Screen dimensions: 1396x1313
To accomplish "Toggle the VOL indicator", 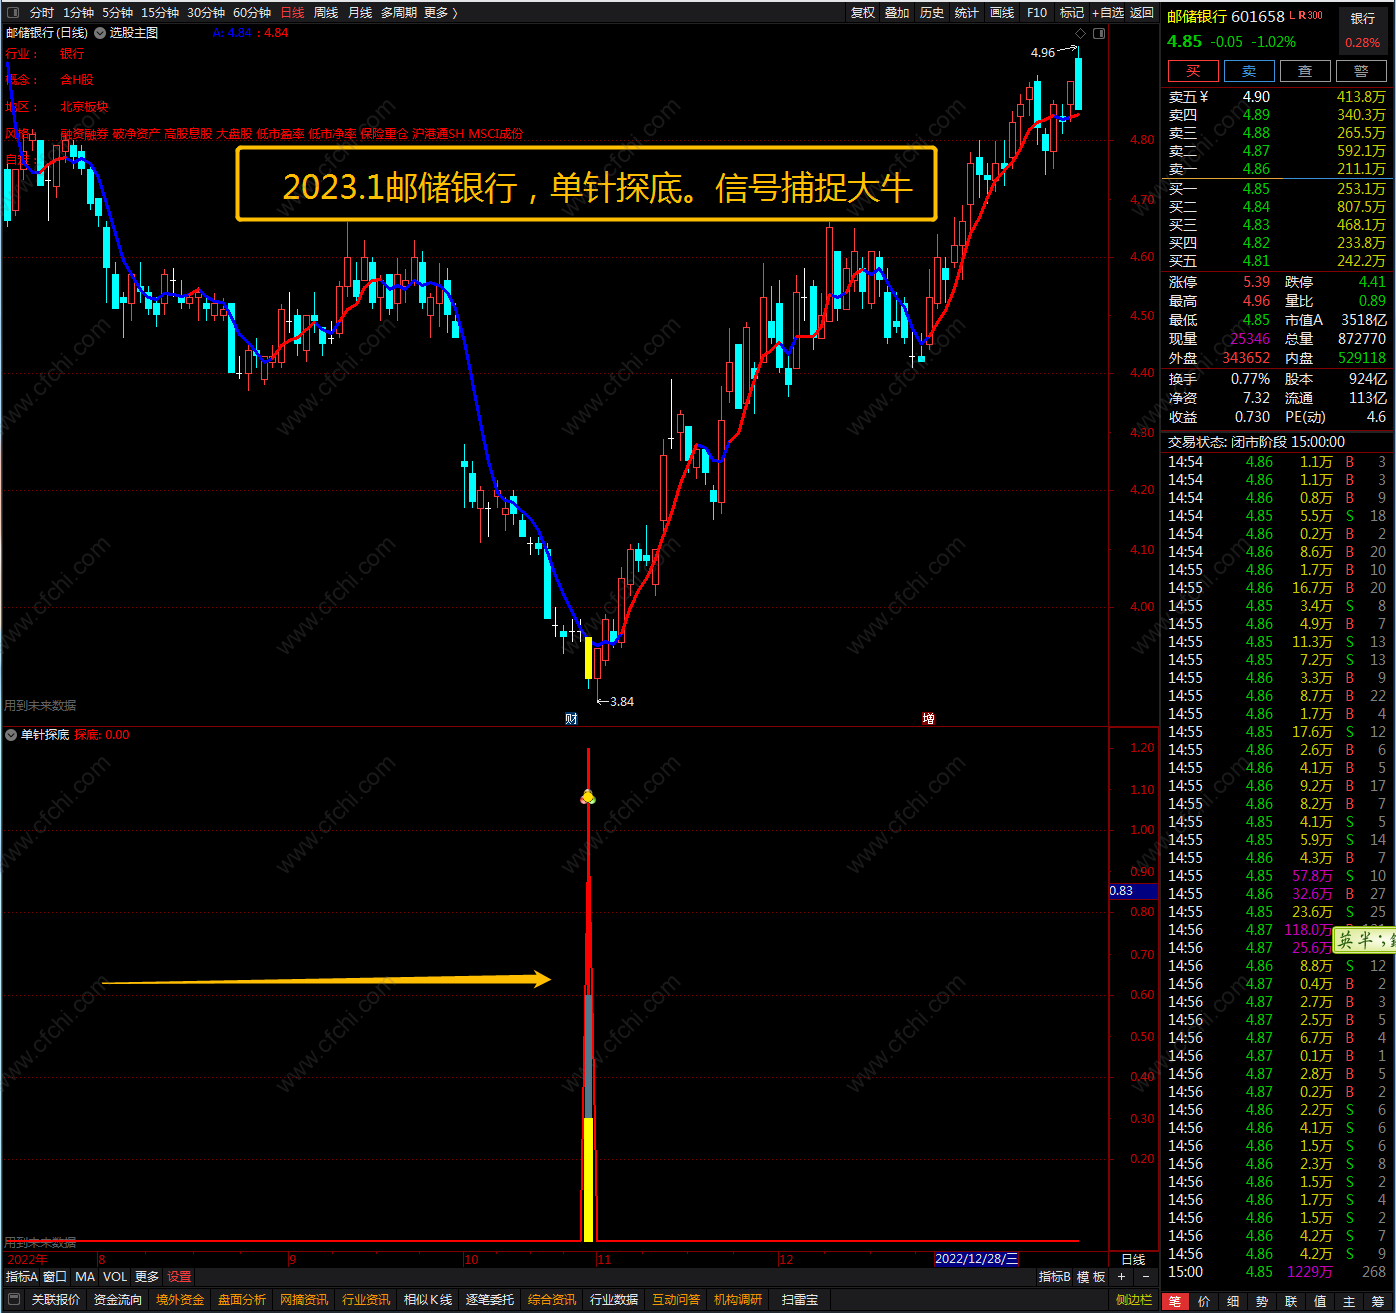I will (116, 1277).
